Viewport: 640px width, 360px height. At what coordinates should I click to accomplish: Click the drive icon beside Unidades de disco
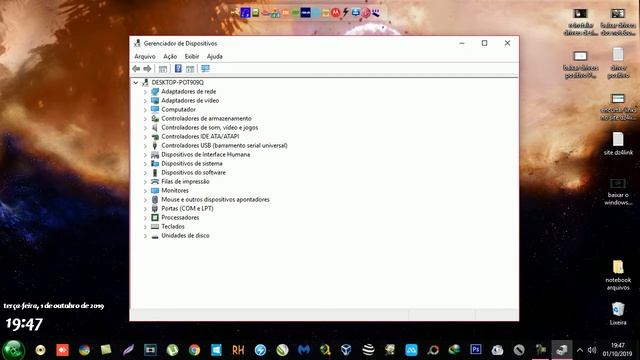pos(155,236)
